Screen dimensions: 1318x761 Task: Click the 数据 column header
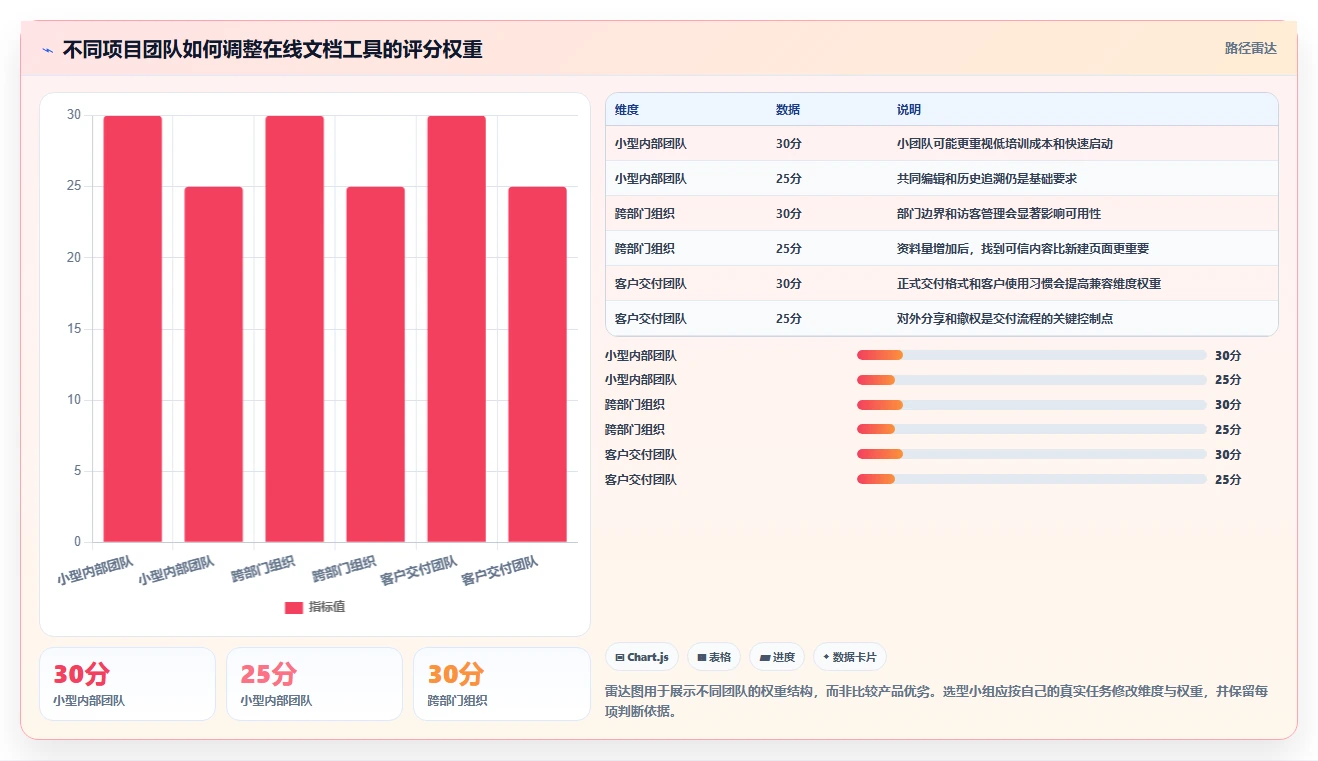coord(788,110)
